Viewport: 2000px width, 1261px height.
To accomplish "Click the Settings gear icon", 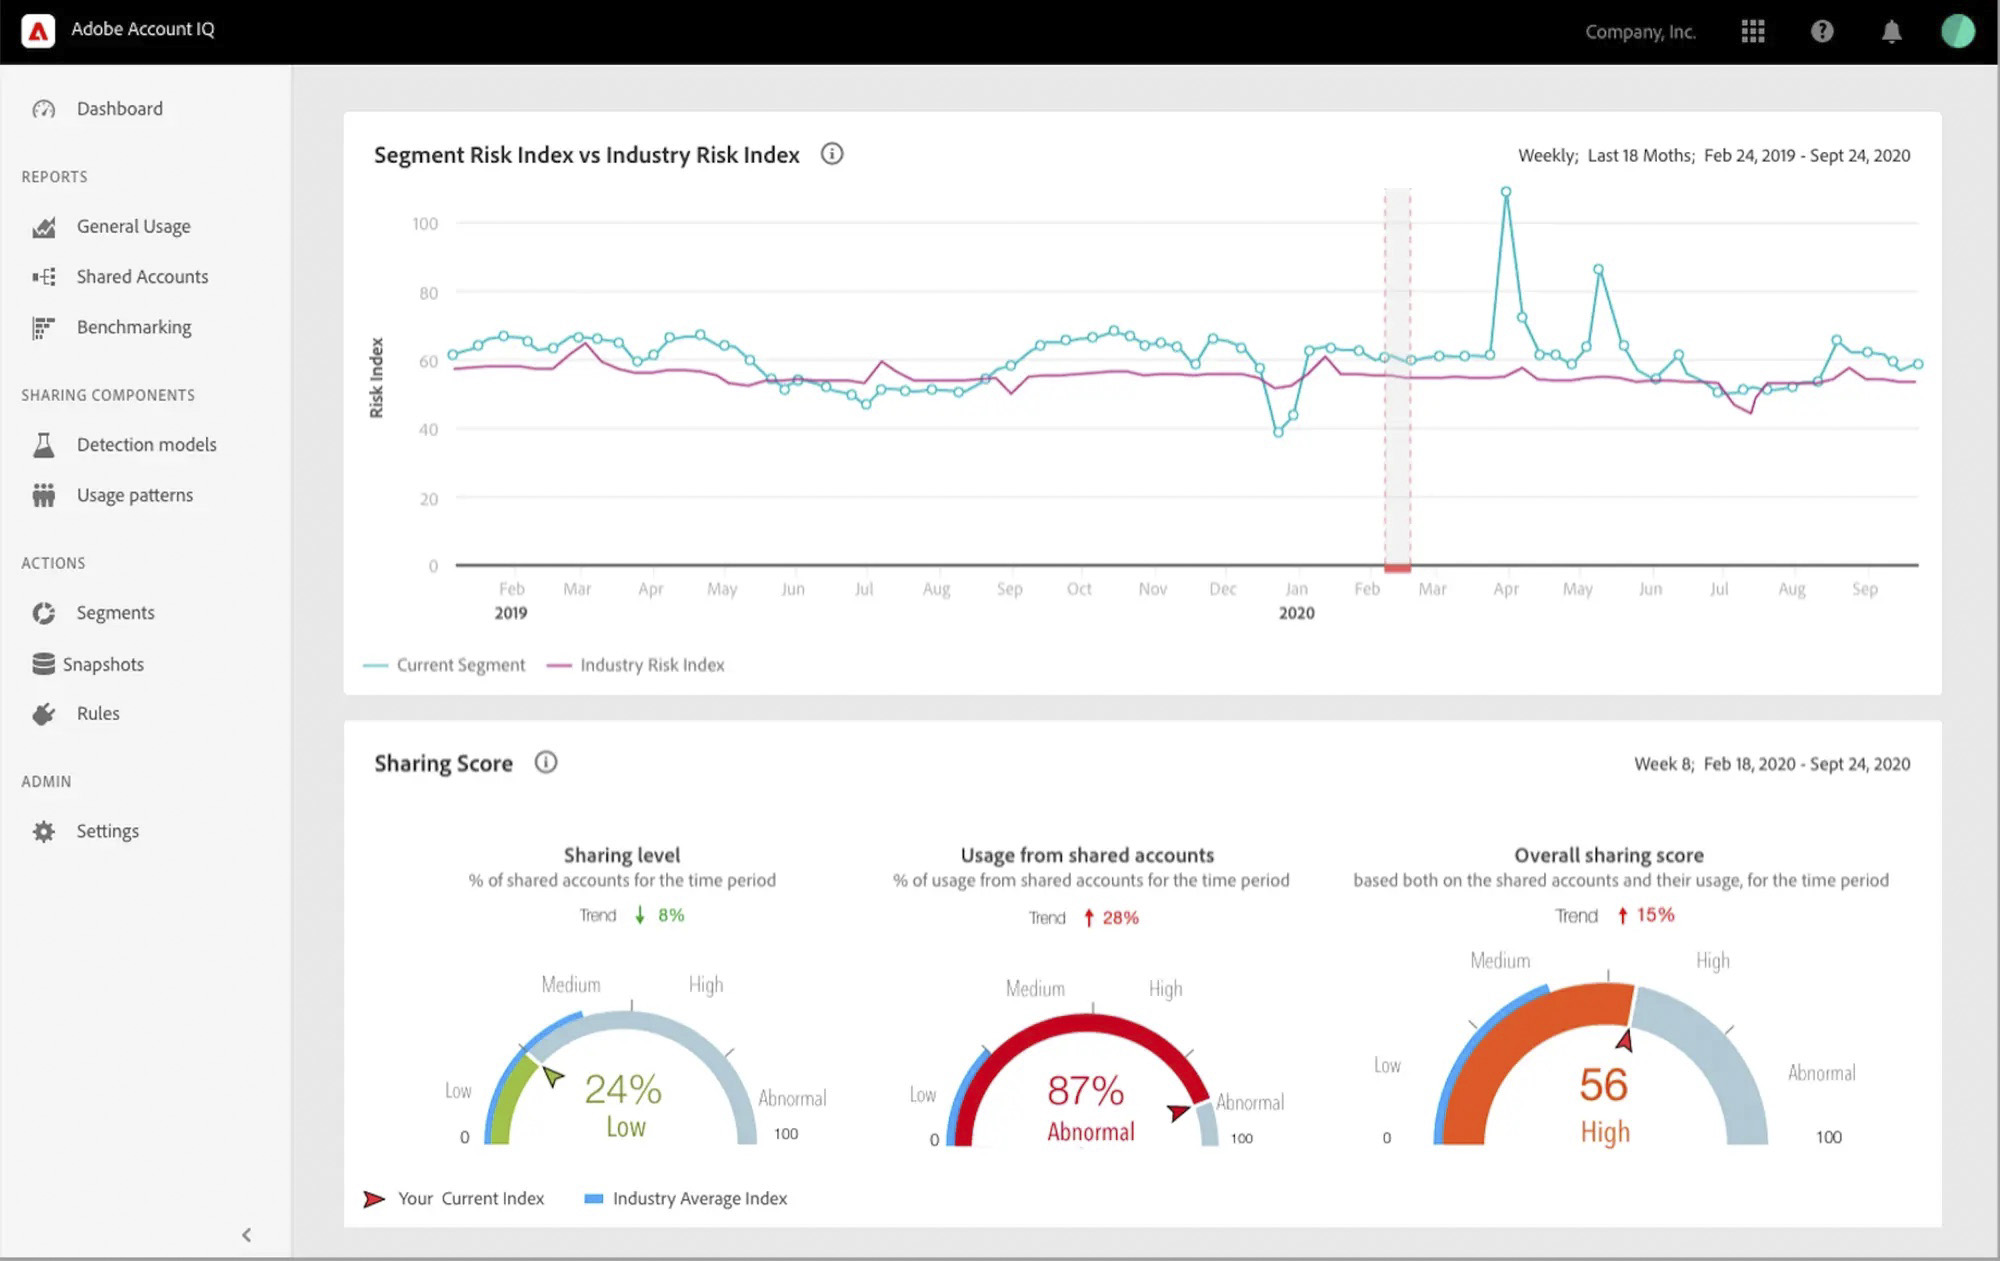I will (43, 831).
